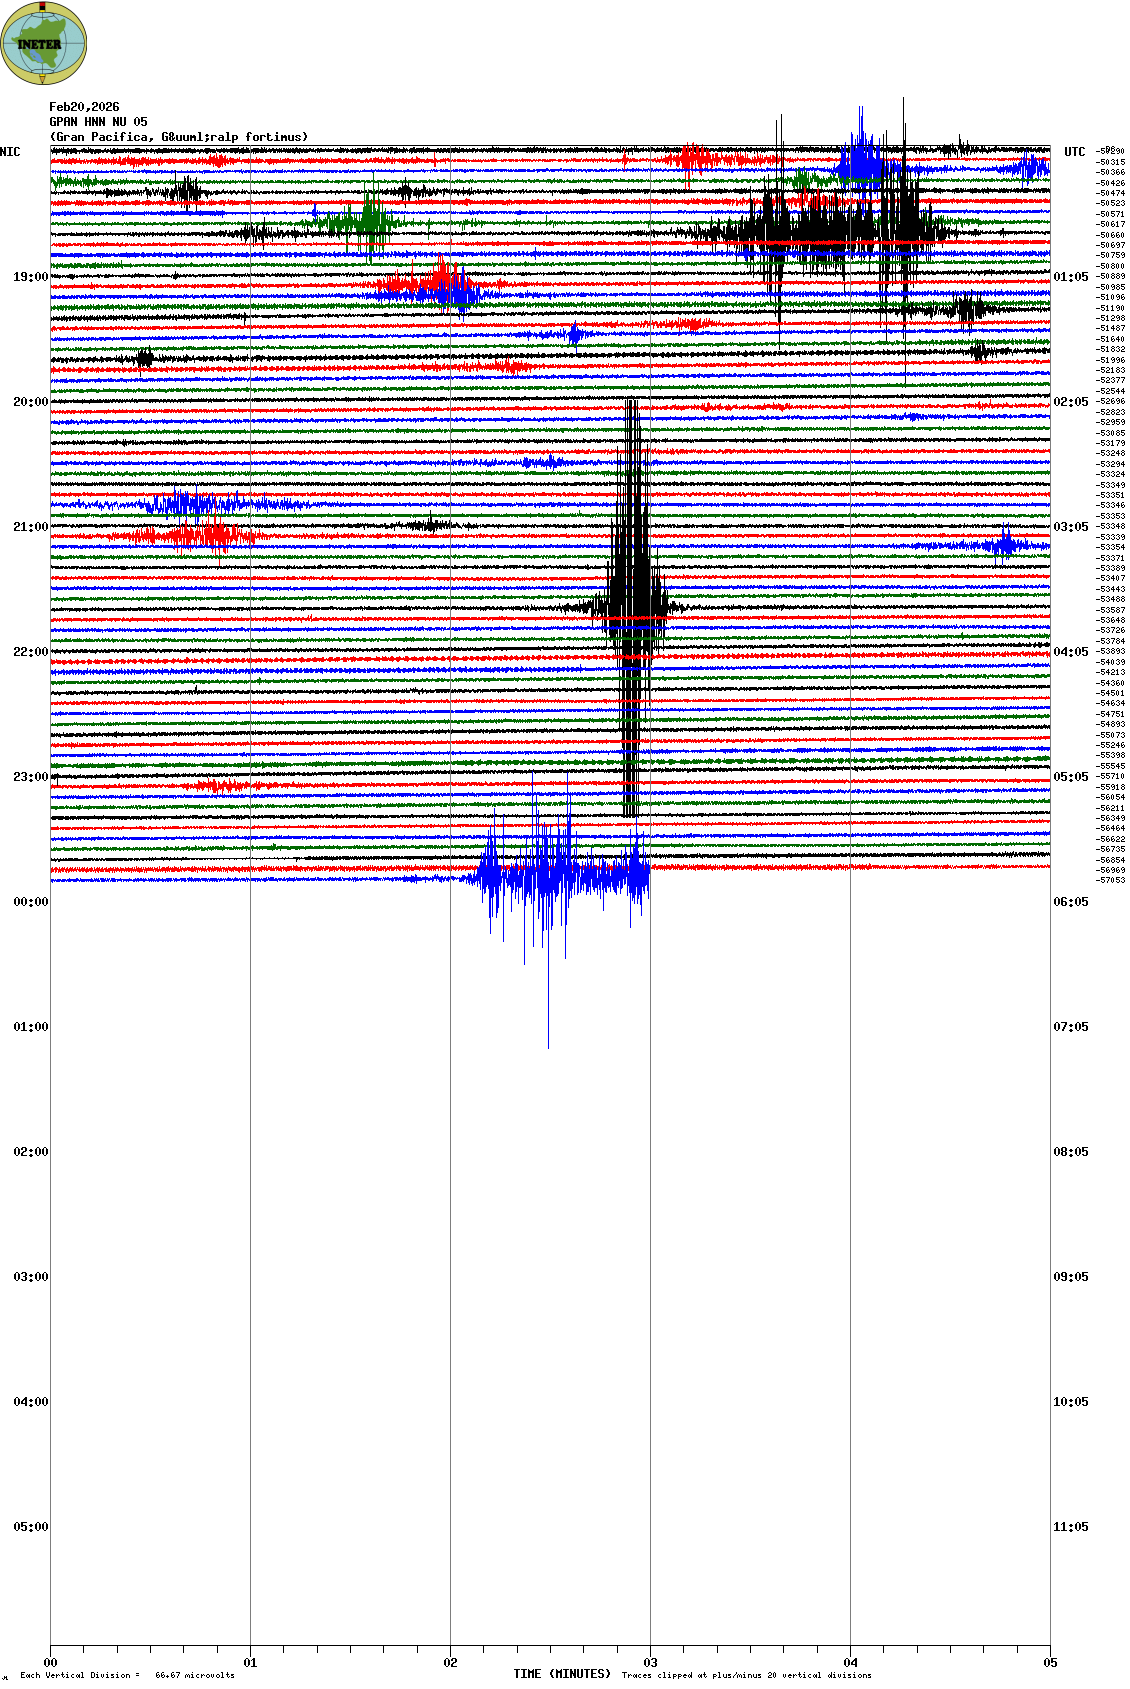Select the 19:00 local time marker
This screenshot has width=1130, height=1689.
30,277
